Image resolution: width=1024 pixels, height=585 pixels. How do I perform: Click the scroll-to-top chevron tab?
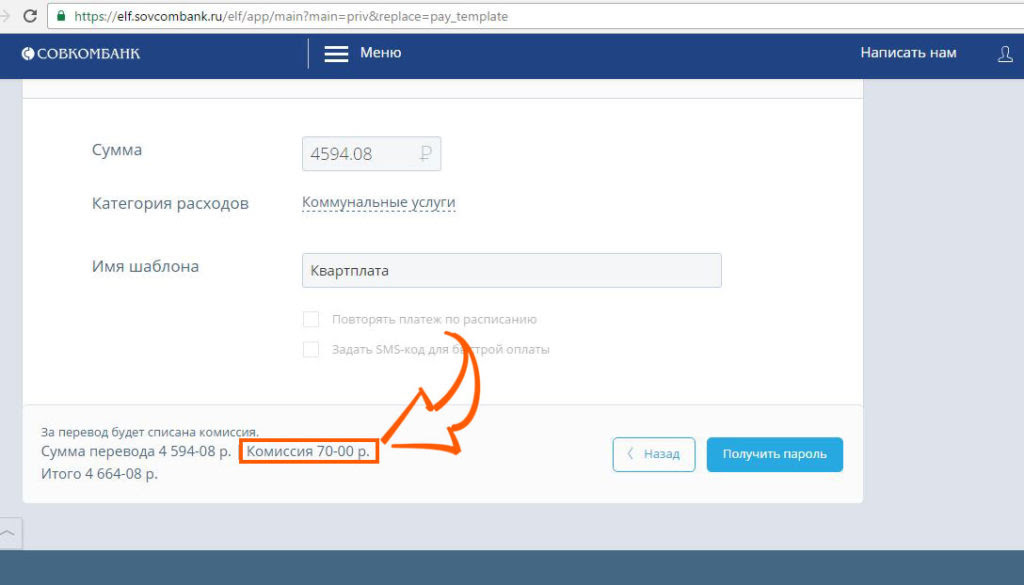coord(8,533)
